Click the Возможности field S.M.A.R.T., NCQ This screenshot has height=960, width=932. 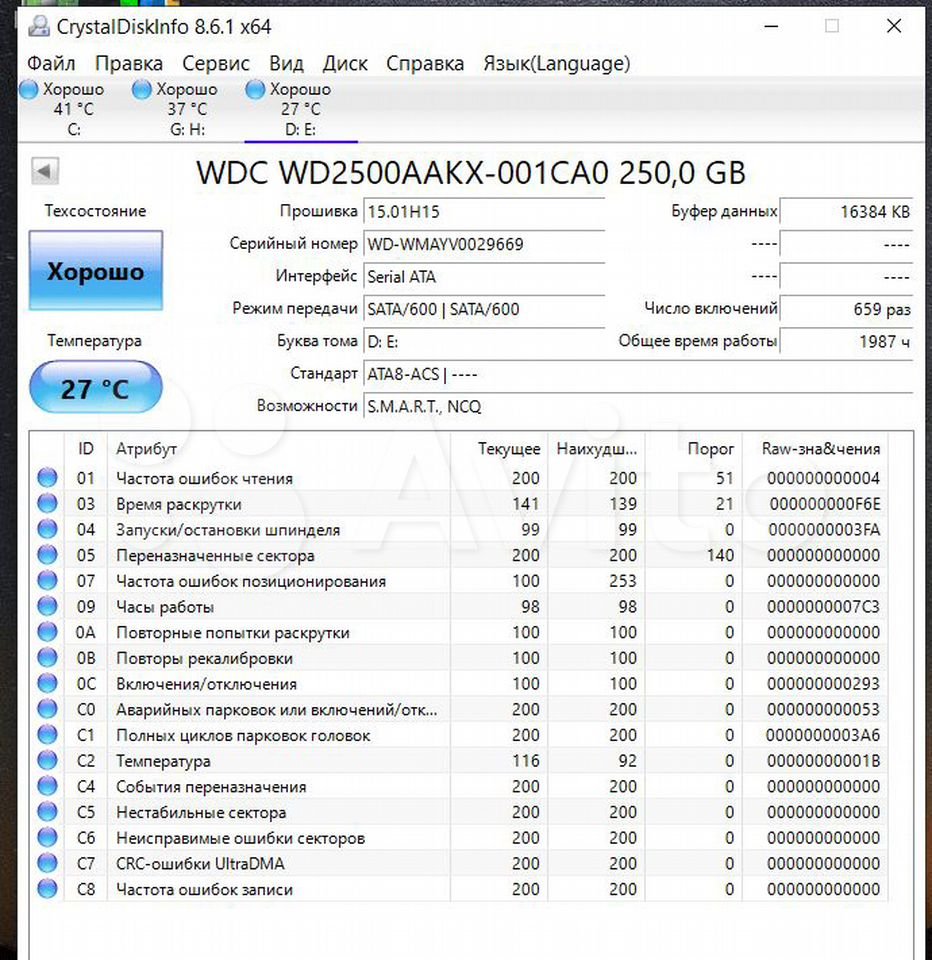[x=638, y=406]
